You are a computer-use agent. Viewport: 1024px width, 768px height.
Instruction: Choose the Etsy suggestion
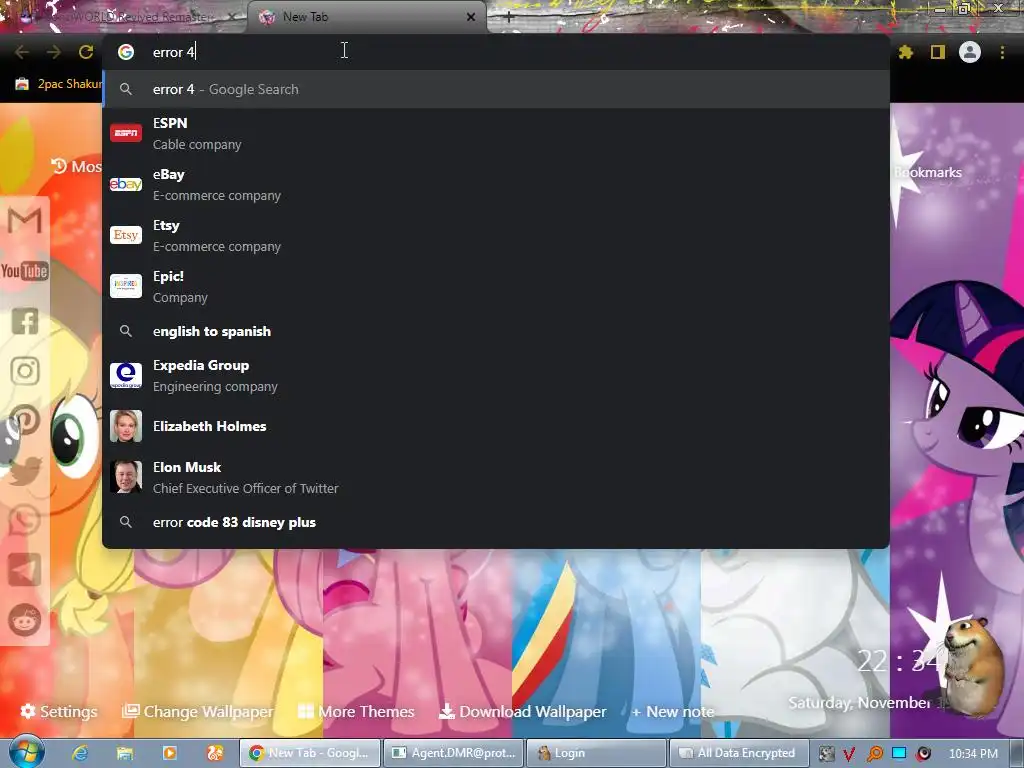click(x=496, y=235)
